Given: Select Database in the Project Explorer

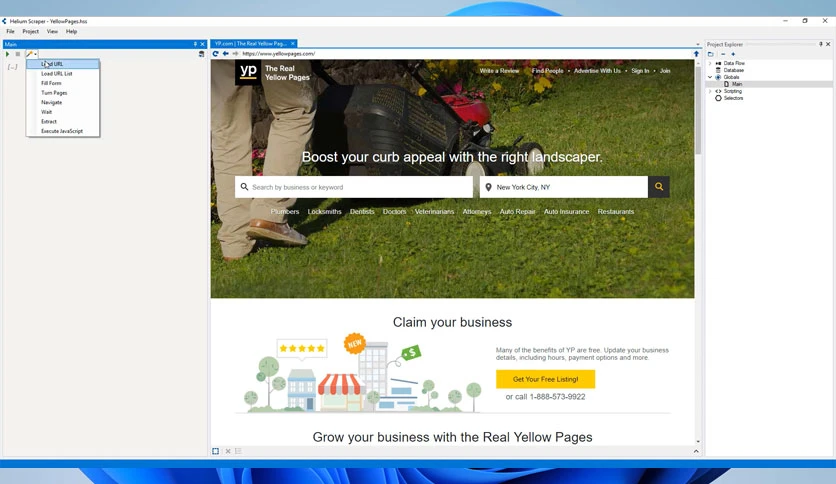Looking at the screenshot, I should tap(734, 70).
